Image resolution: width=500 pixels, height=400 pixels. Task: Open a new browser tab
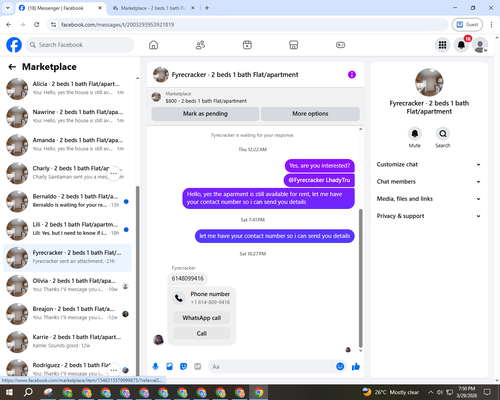click(207, 8)
